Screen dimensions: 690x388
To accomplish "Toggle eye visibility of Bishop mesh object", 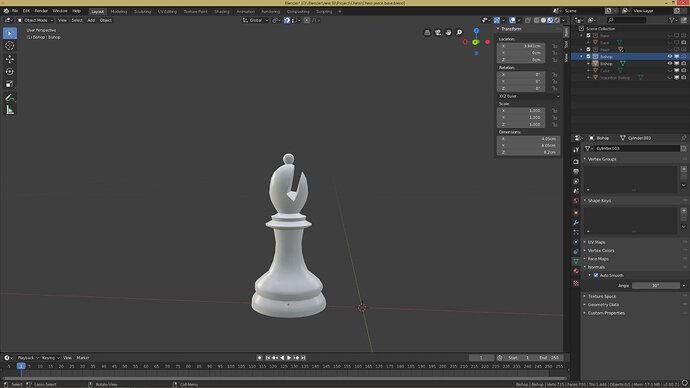I will (x=670, y=64).
